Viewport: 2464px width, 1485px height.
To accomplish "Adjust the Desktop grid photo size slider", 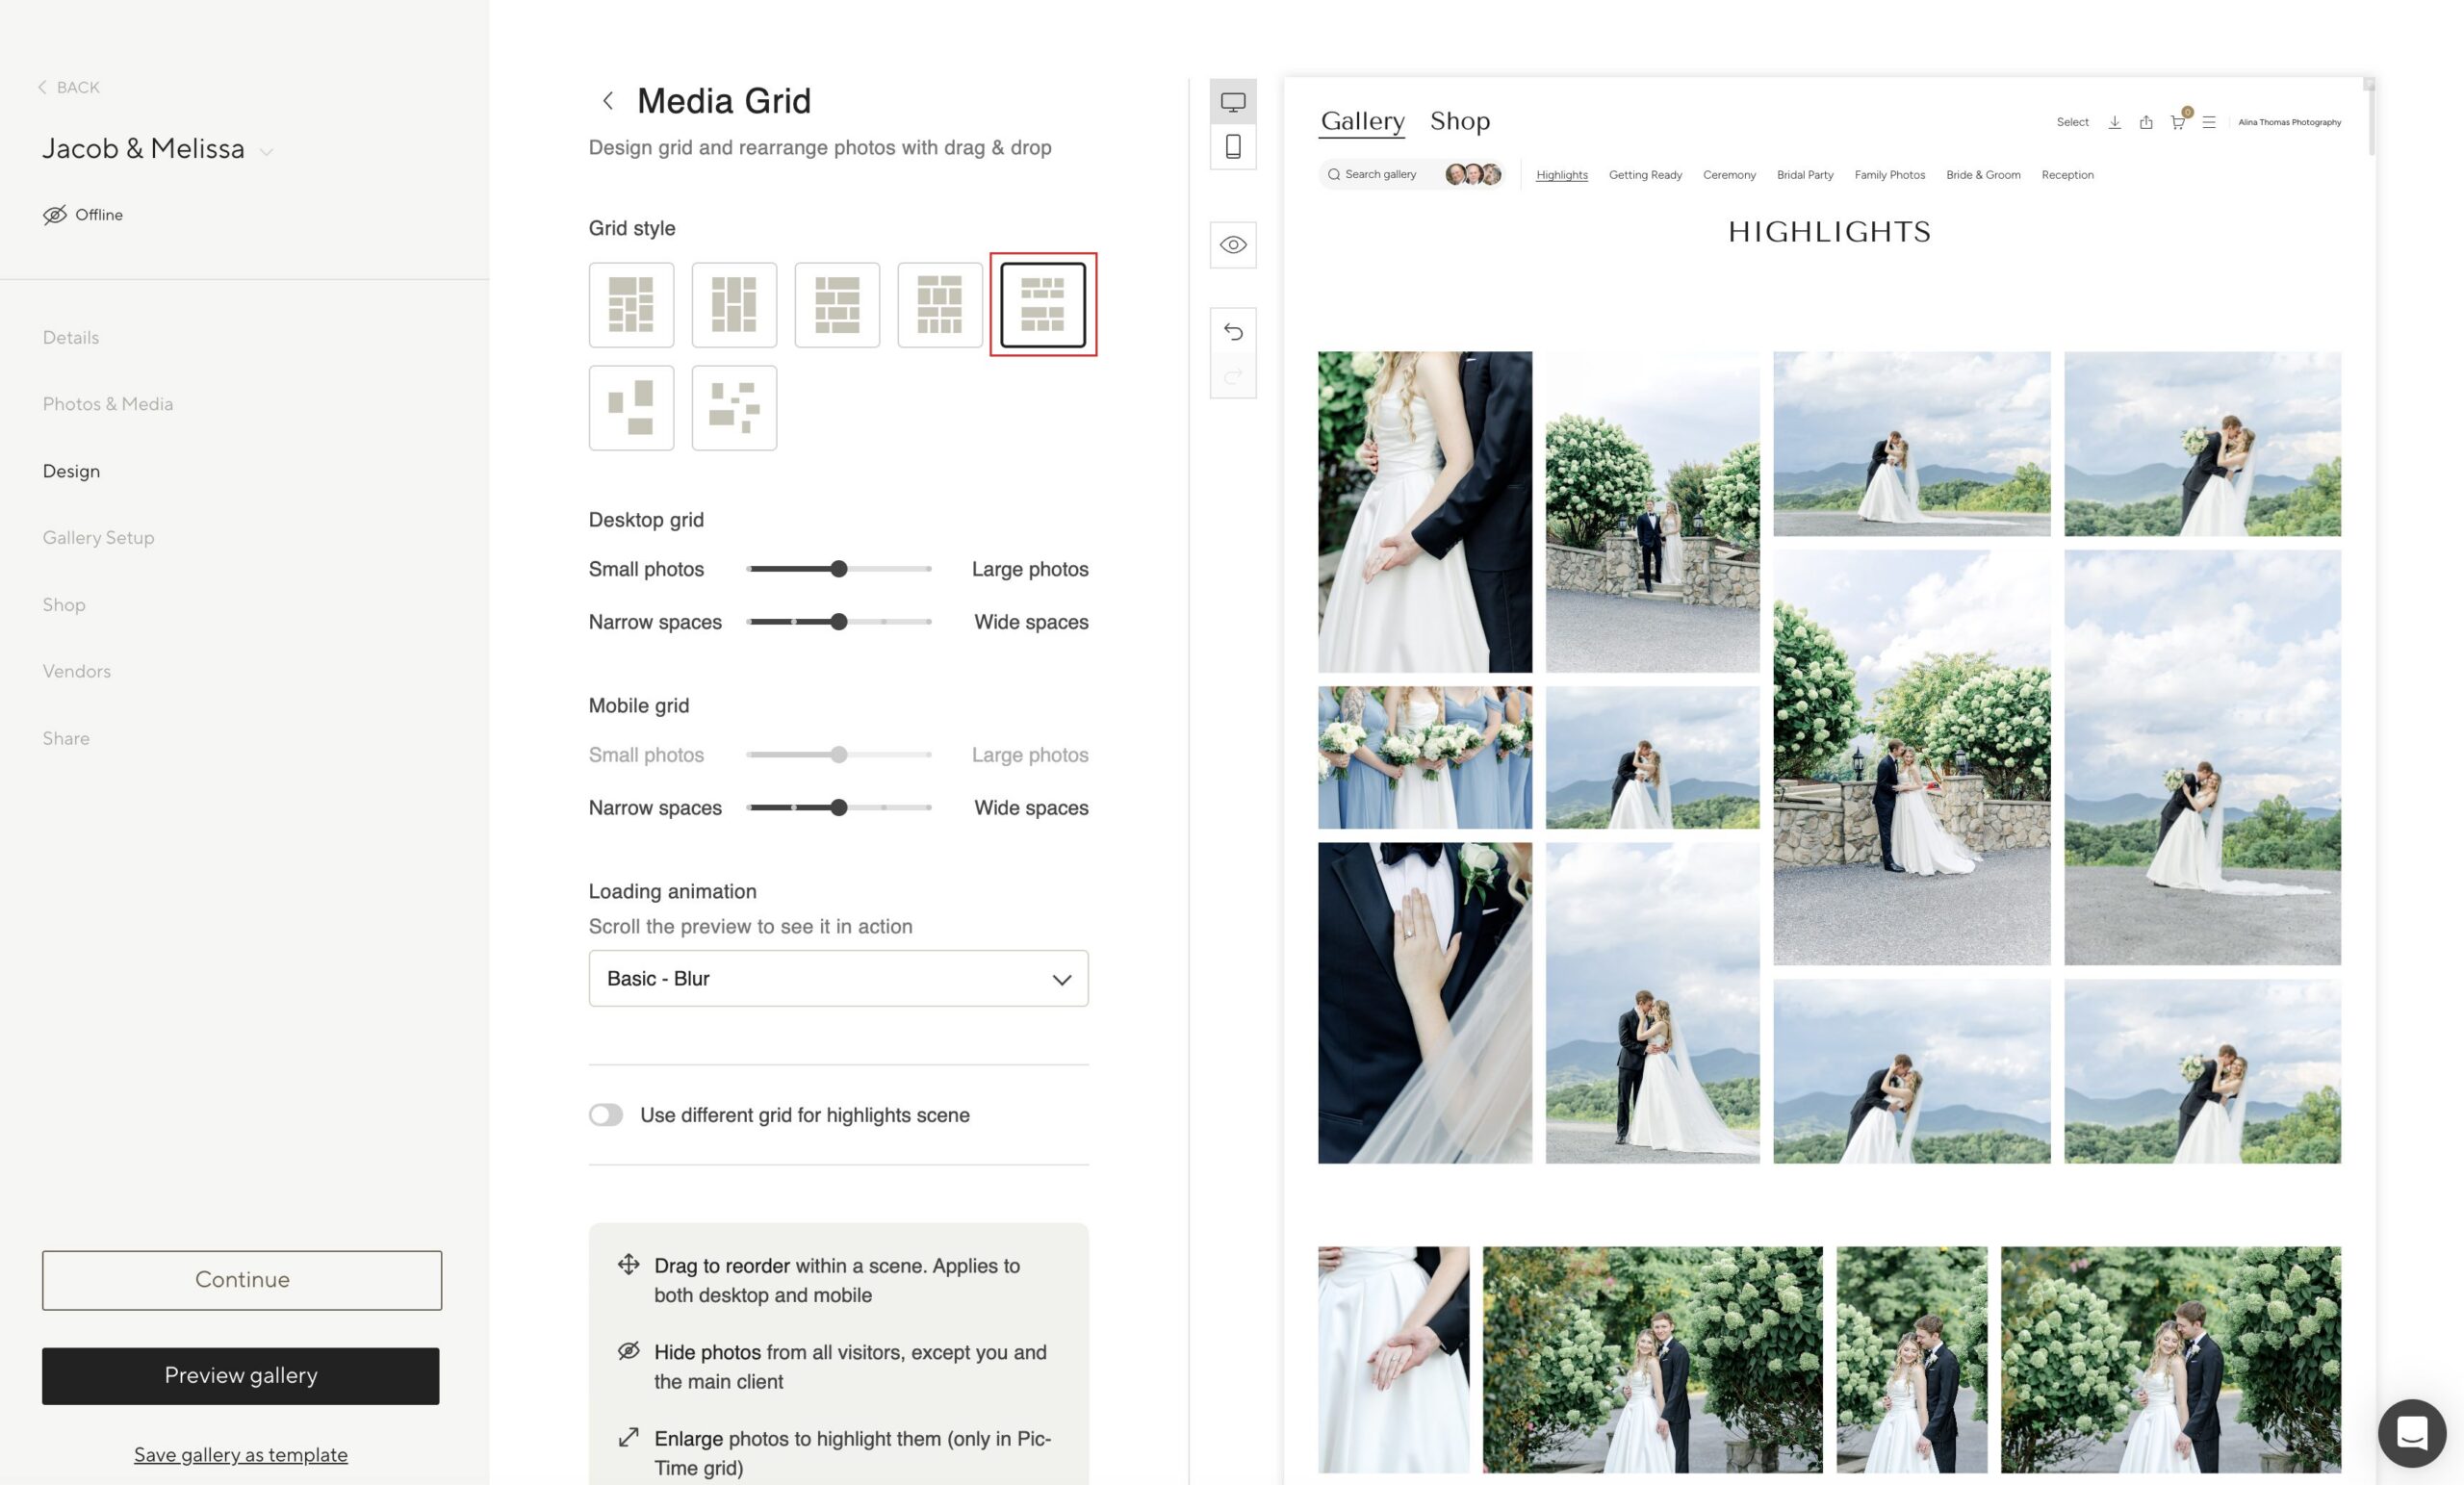I will [838, 569].
